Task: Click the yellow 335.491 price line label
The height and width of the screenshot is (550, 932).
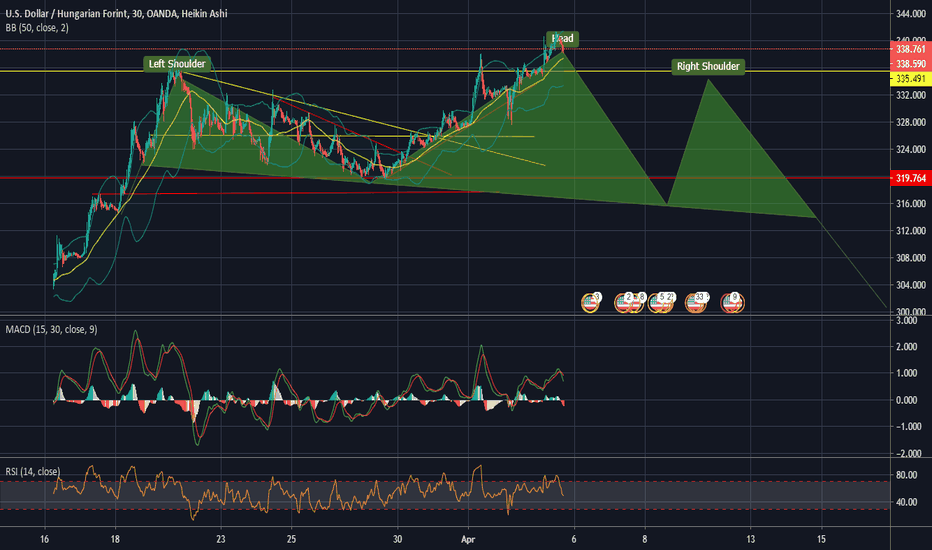Action: click(911, 78)
